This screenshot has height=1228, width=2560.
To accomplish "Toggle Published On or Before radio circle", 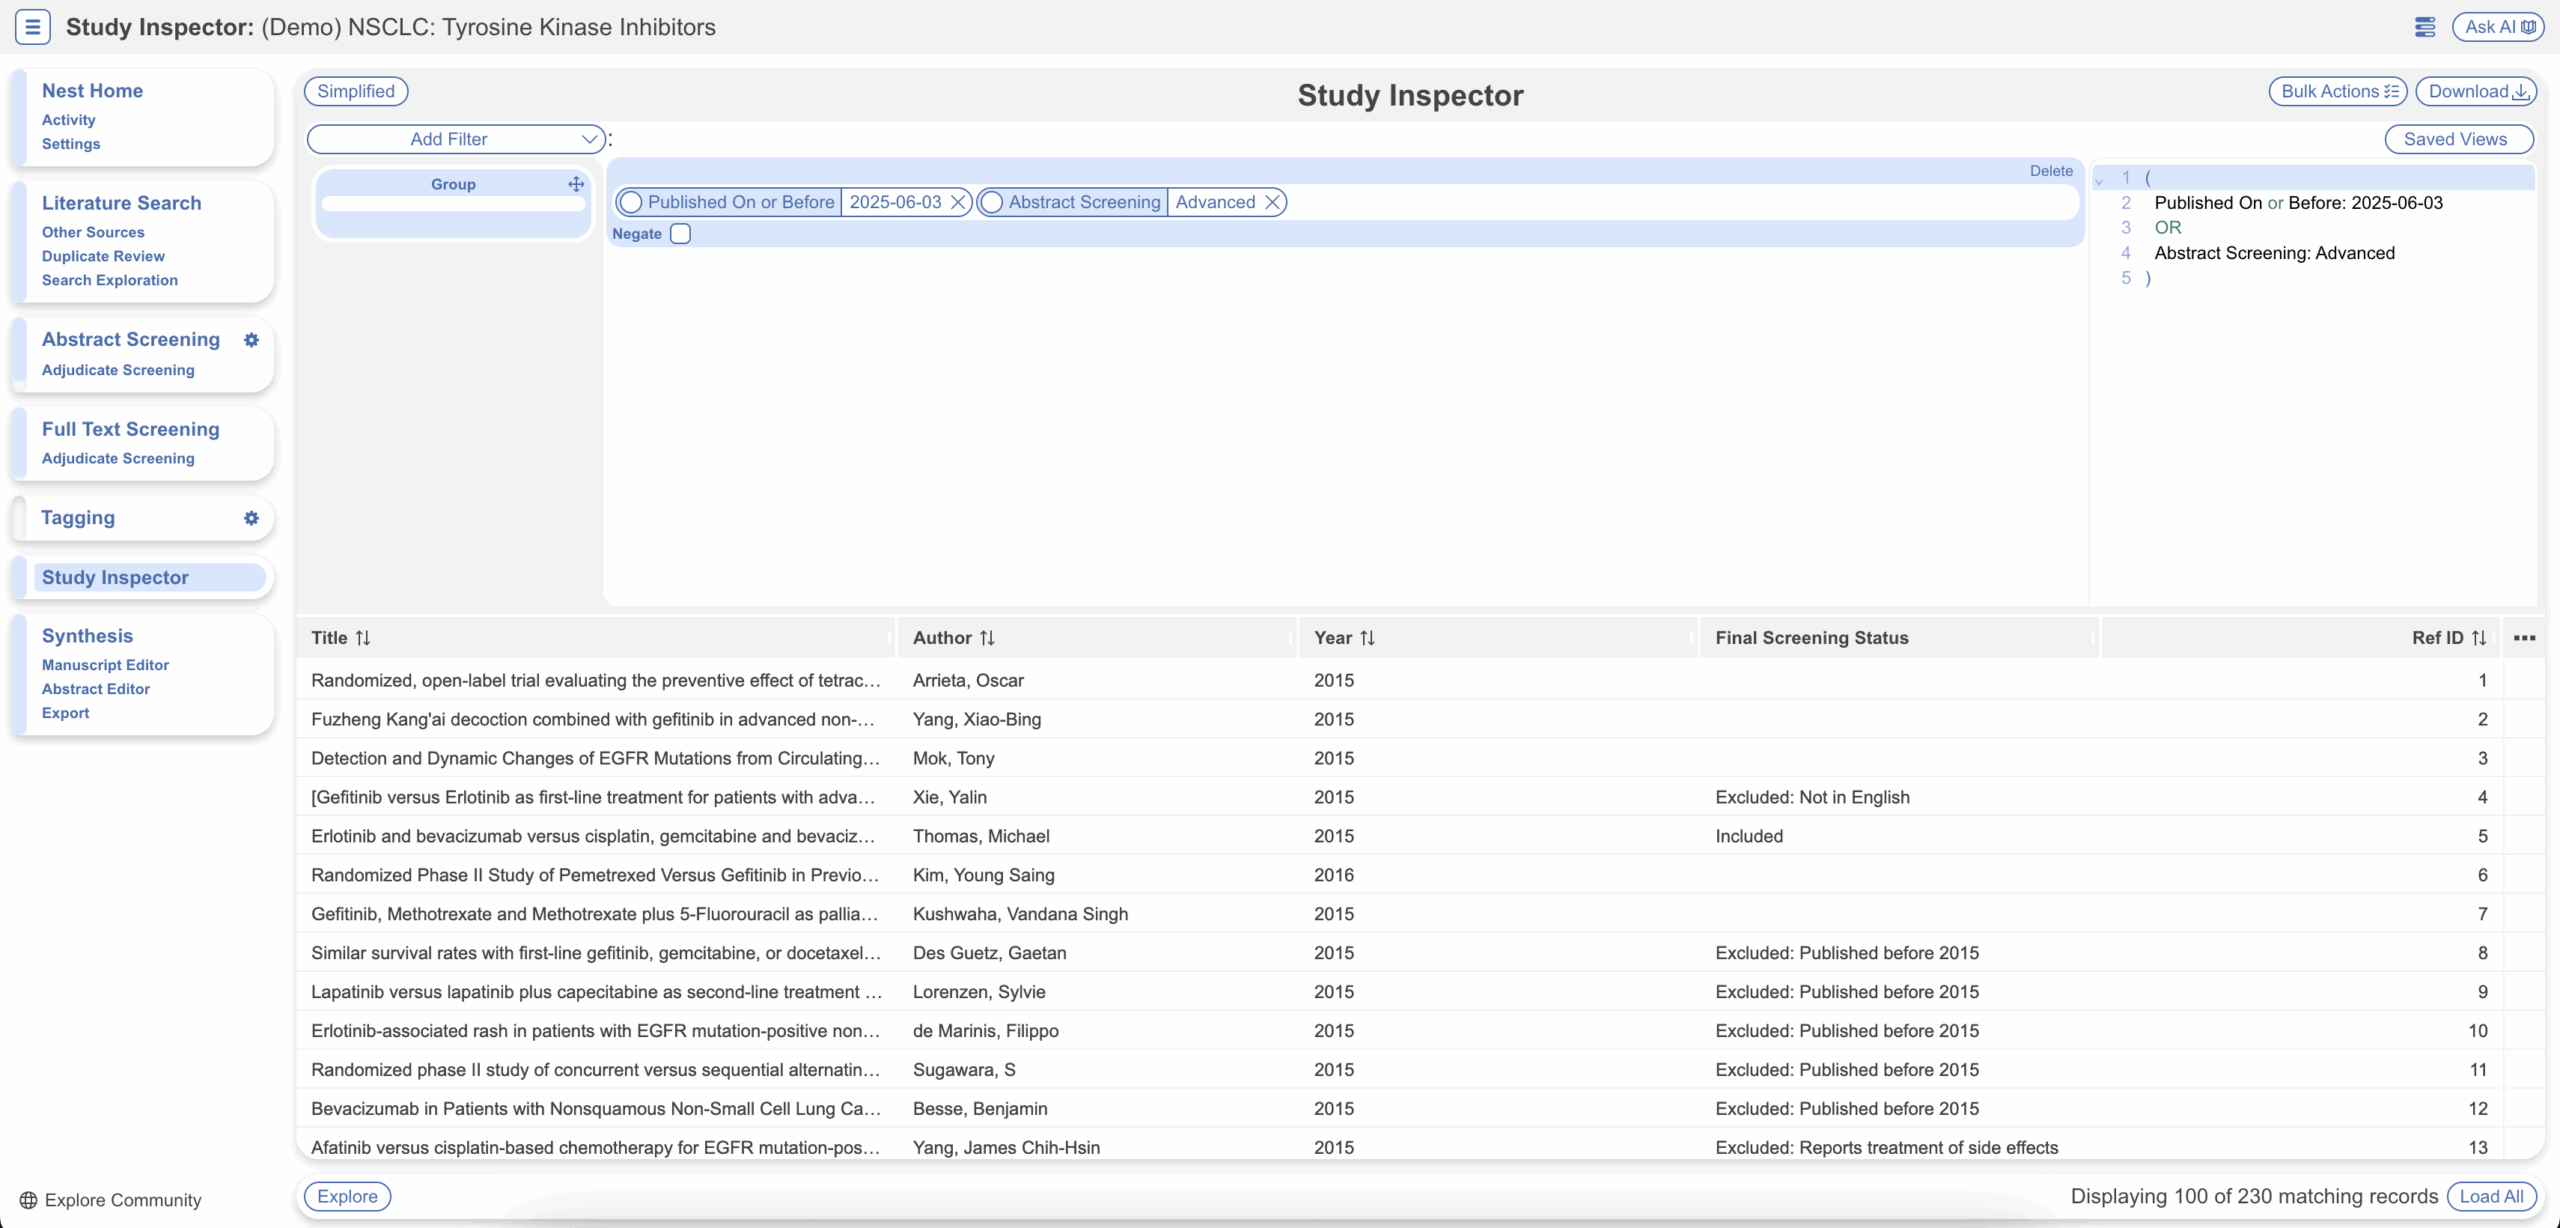I will [x=631, y=202].
